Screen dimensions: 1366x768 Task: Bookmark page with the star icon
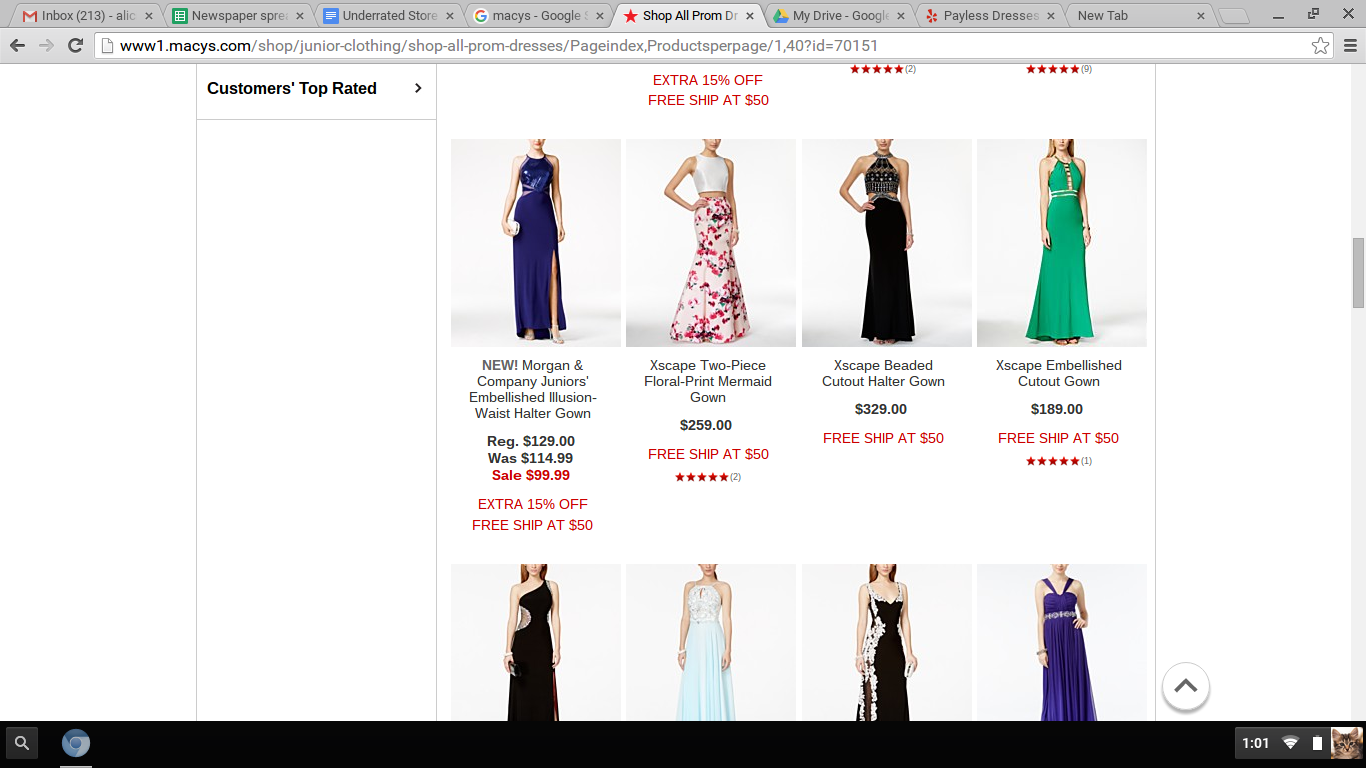(1320, 46)
